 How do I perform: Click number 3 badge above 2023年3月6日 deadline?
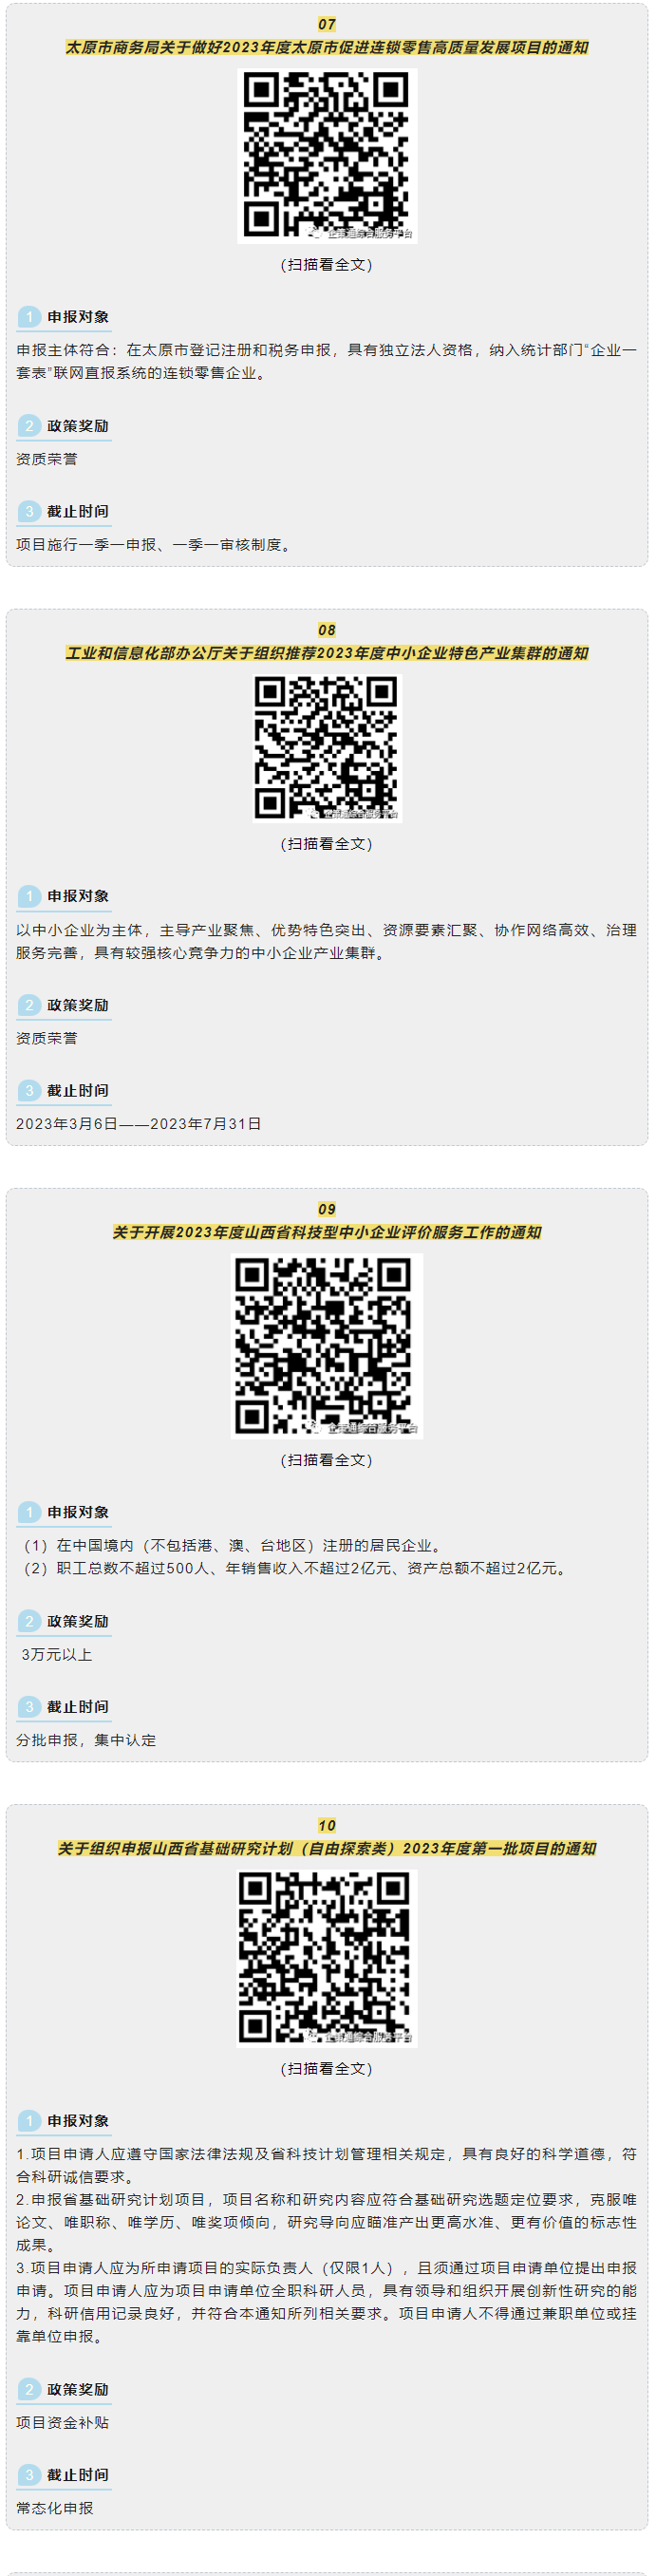[x=29, y=1090]
